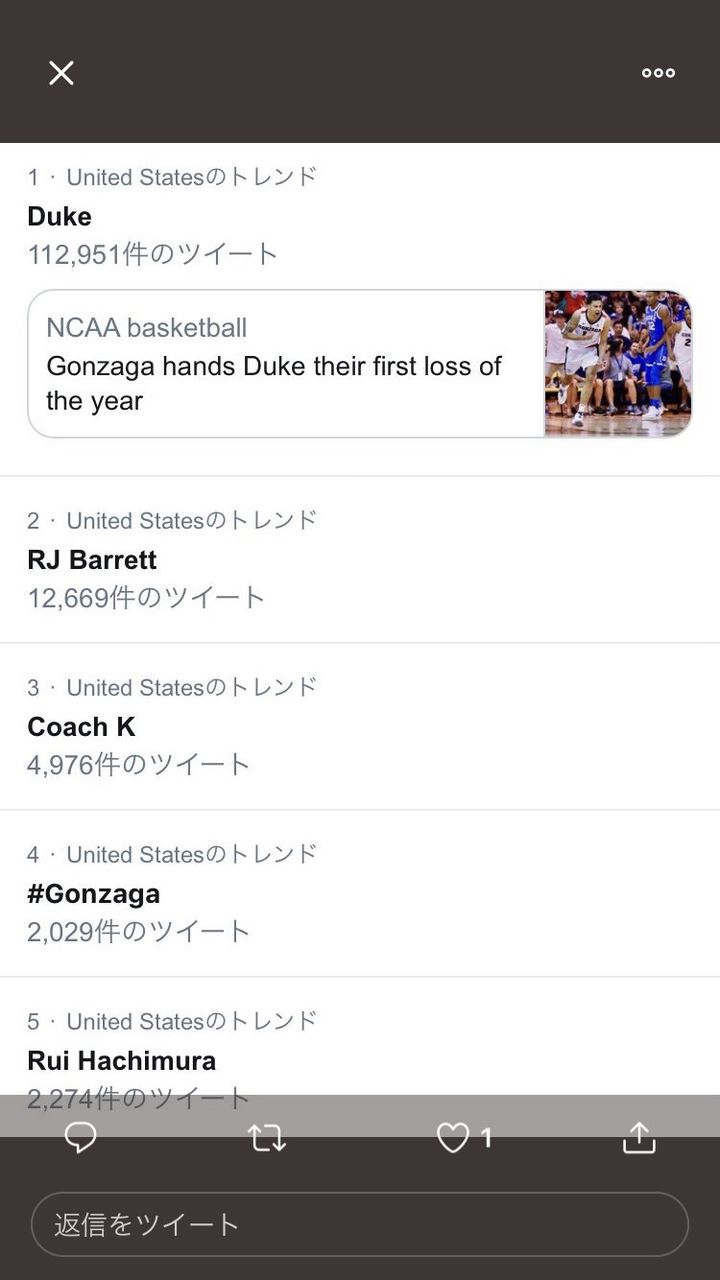The image size is (720, 1280).
Task: Select the Coach K trend
Action: point(81,727)
